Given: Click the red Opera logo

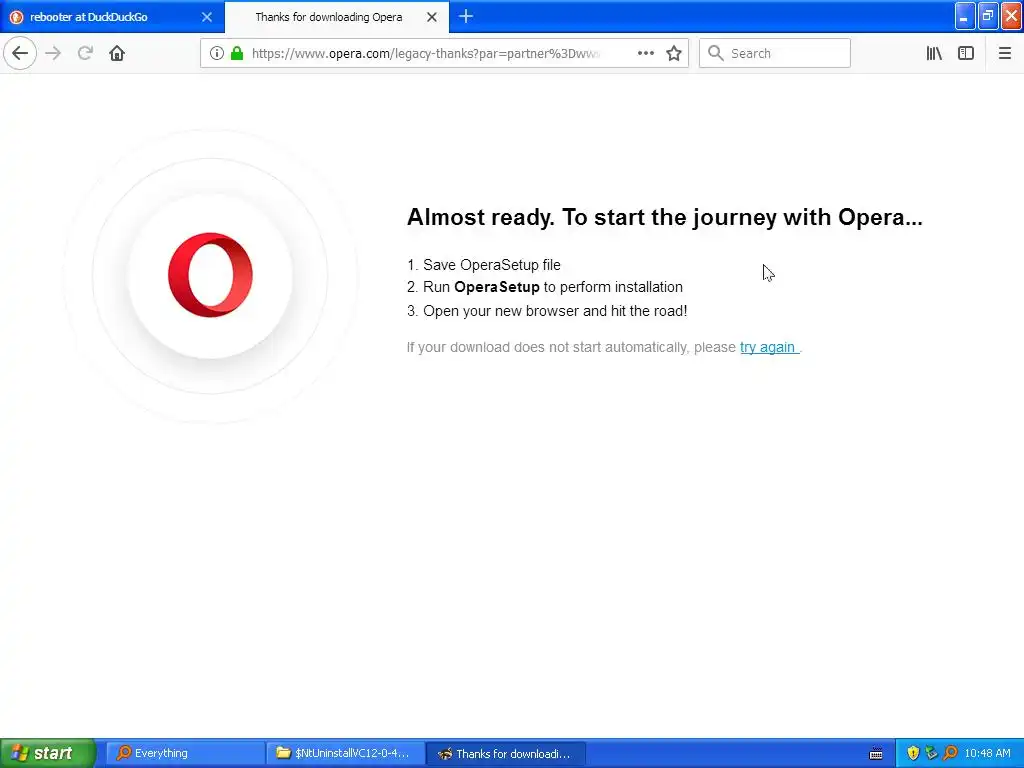Looking at the screenshot, I should tap(210, 275).
